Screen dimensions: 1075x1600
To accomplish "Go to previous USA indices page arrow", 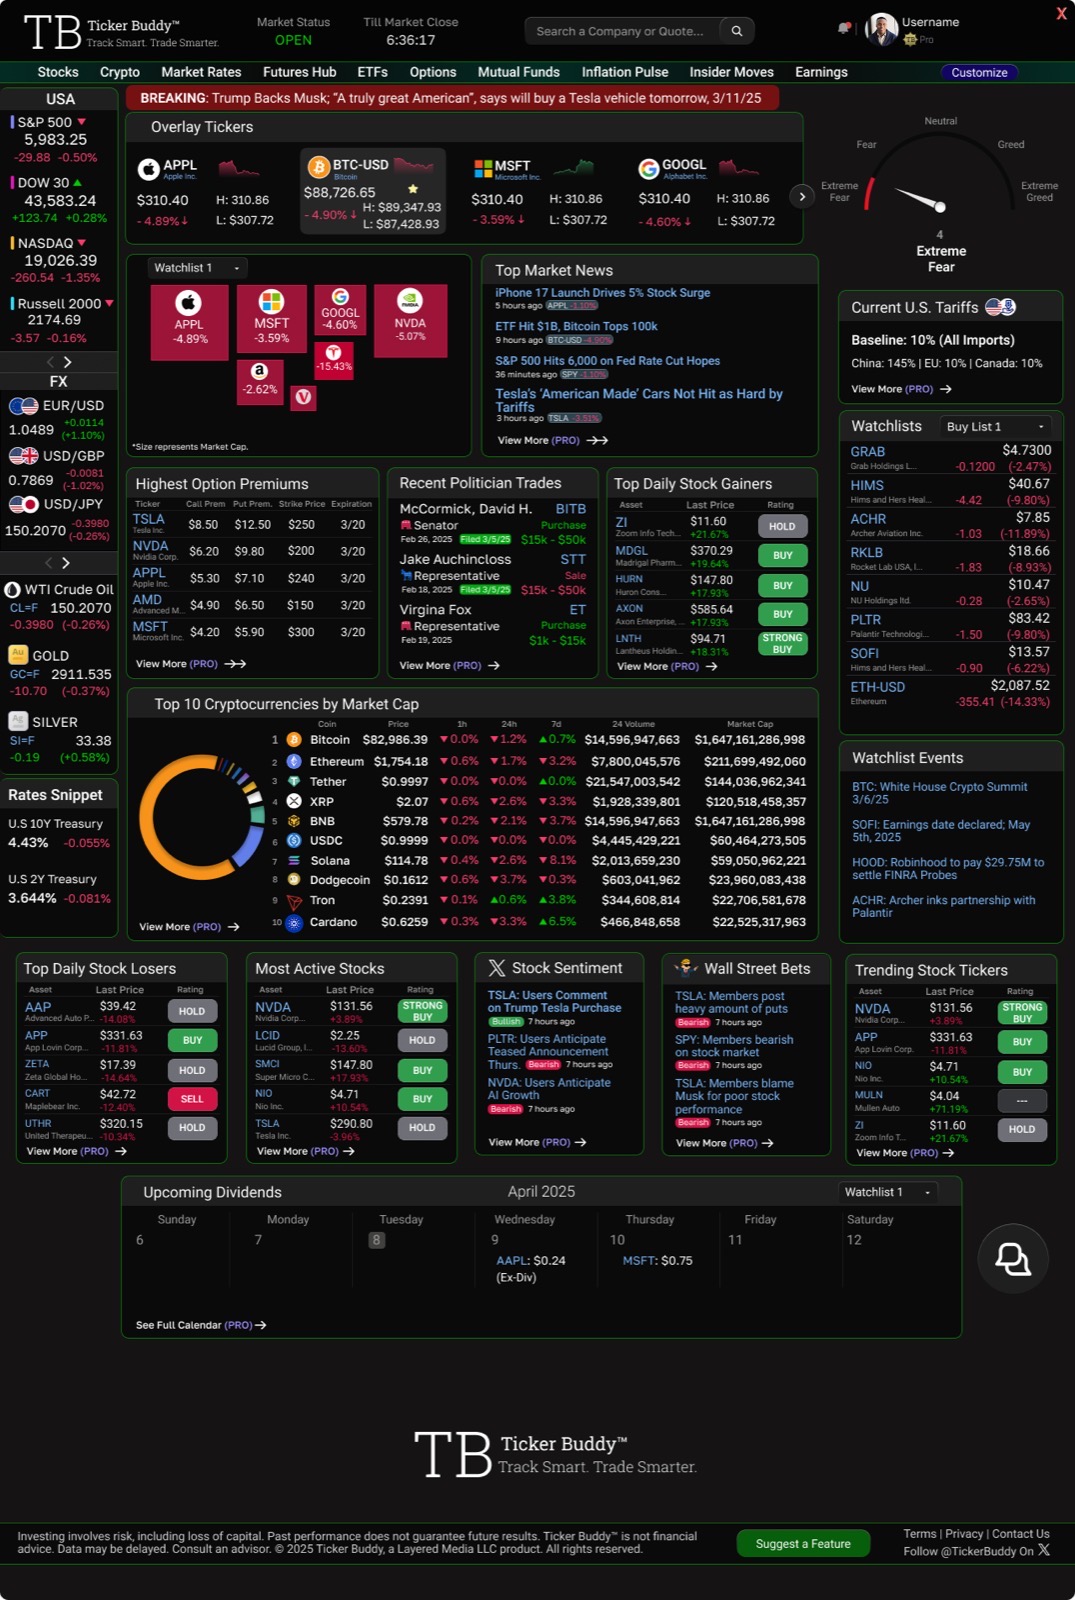I will point(50,362).
